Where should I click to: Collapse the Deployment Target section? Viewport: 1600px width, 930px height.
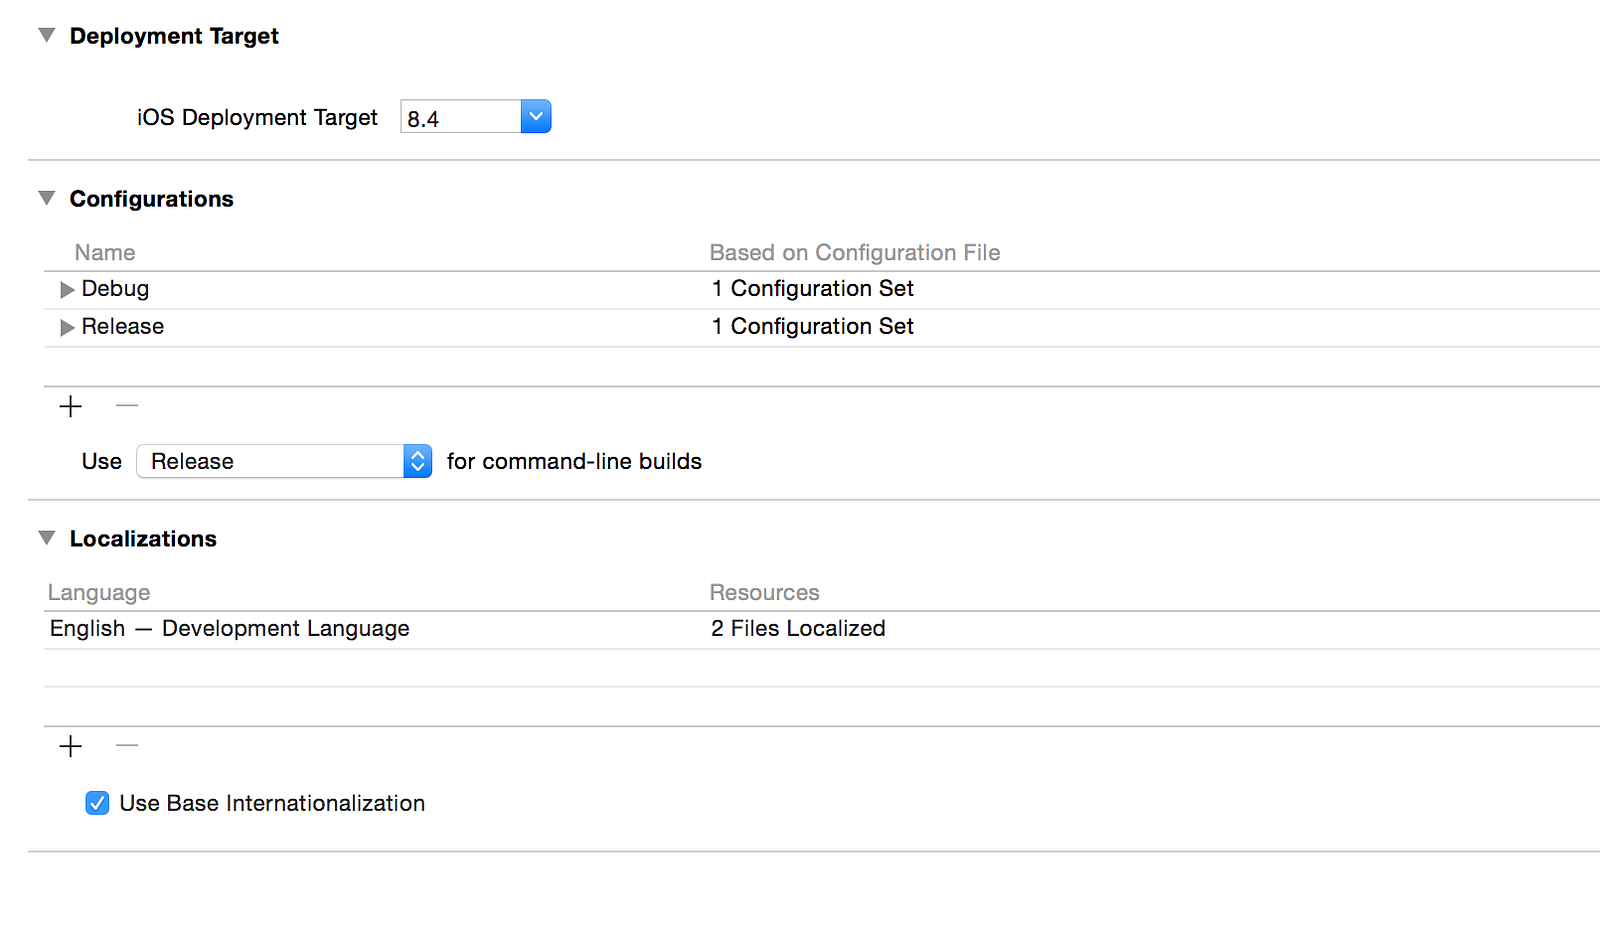tap(47, 36)
